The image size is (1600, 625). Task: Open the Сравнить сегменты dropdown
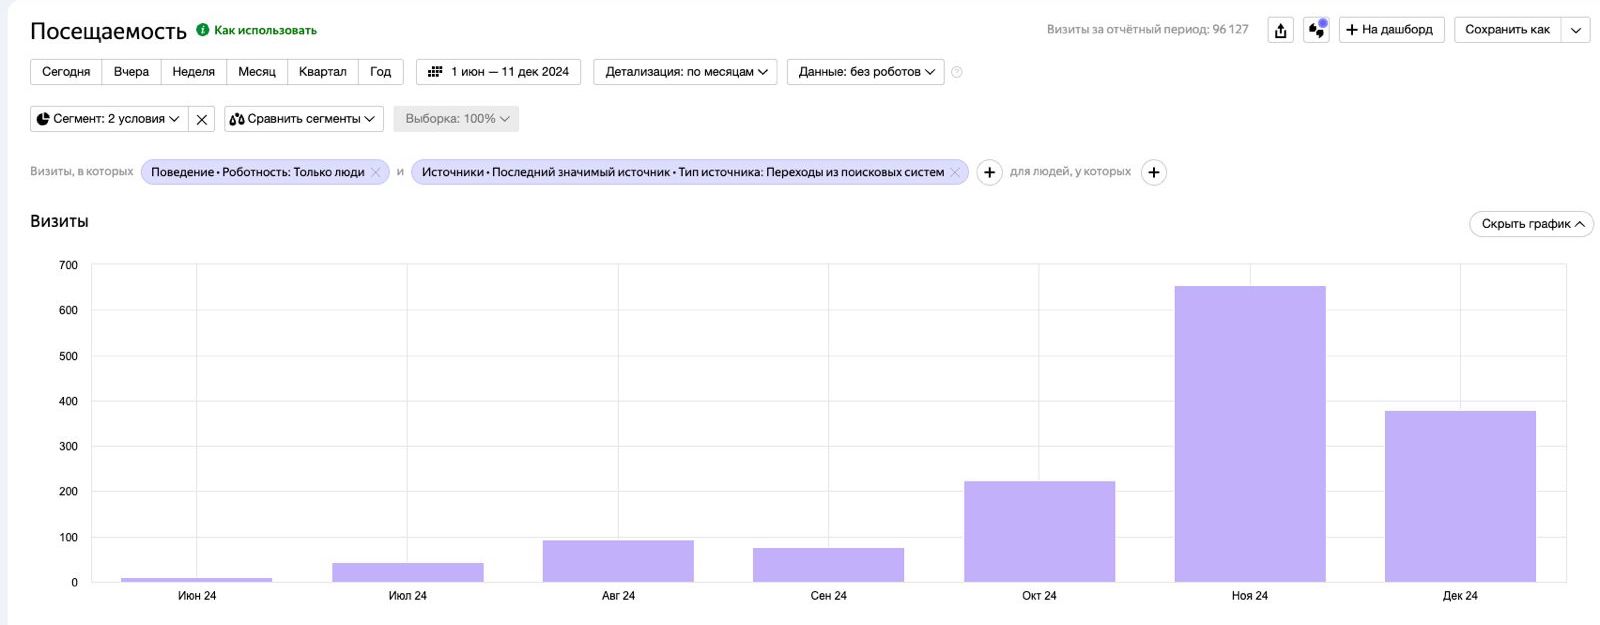304,119
